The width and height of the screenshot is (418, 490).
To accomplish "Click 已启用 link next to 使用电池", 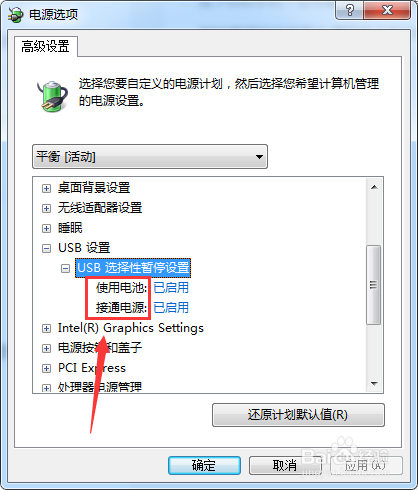I will pos(171,288).
